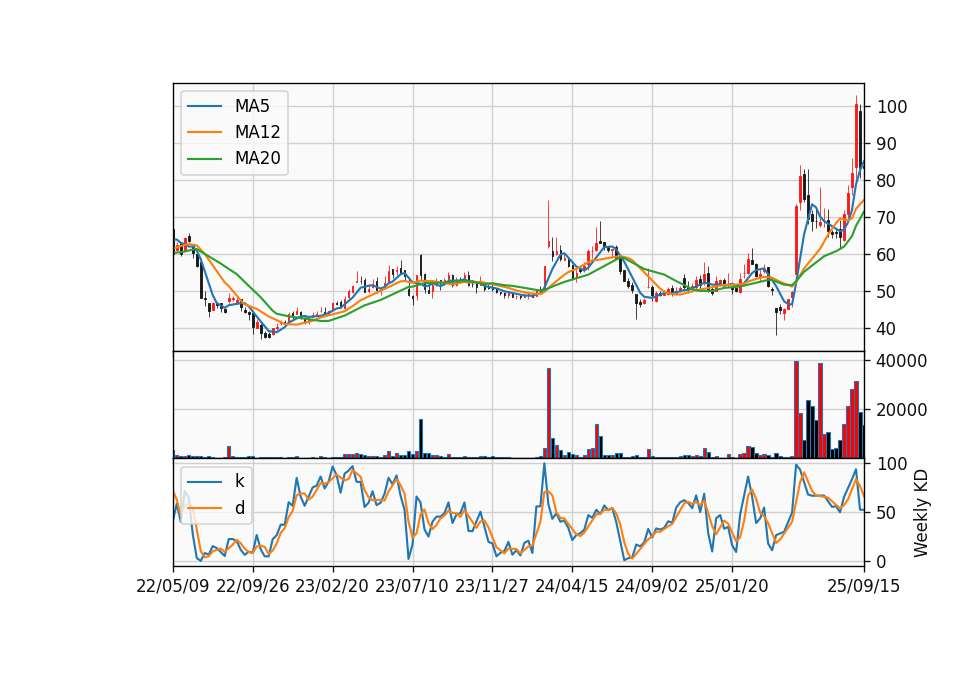This screenshot has height=690, width=960.
Task: Click the 40000 volume axis label
Action: (902, 361)
